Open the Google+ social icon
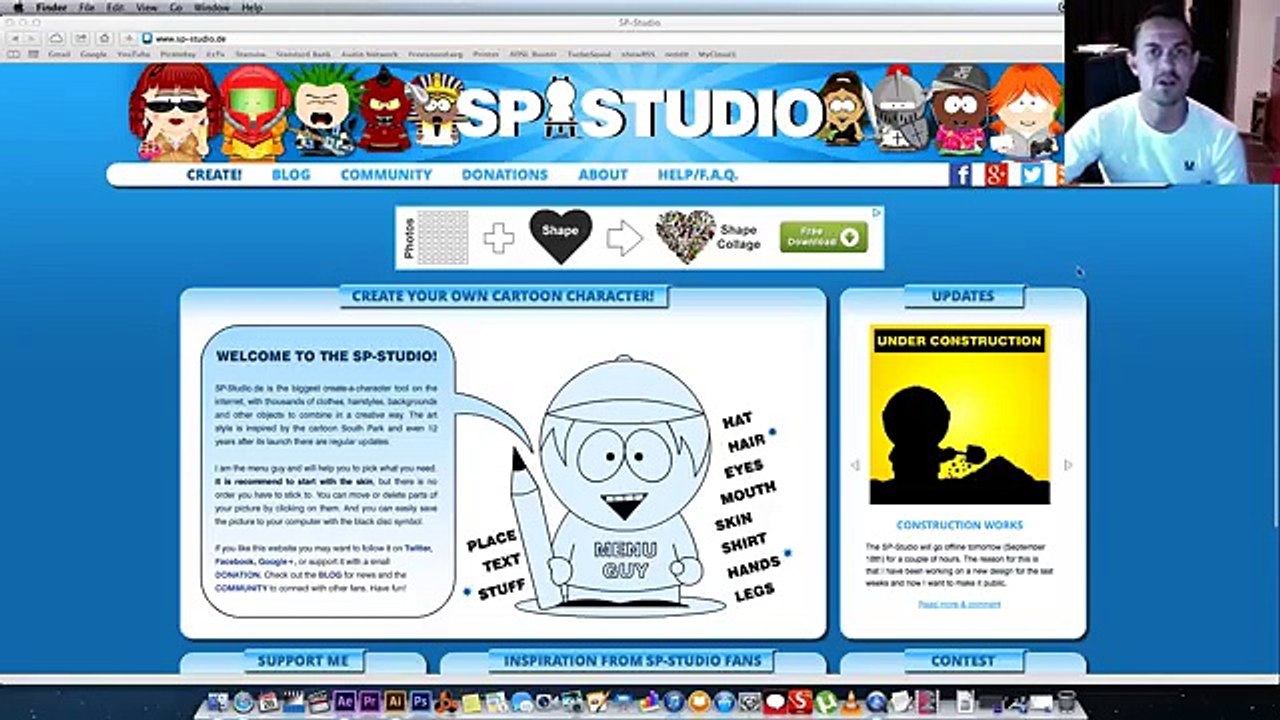The width and height of the screenshot is (1280, 720). point(996,175)
